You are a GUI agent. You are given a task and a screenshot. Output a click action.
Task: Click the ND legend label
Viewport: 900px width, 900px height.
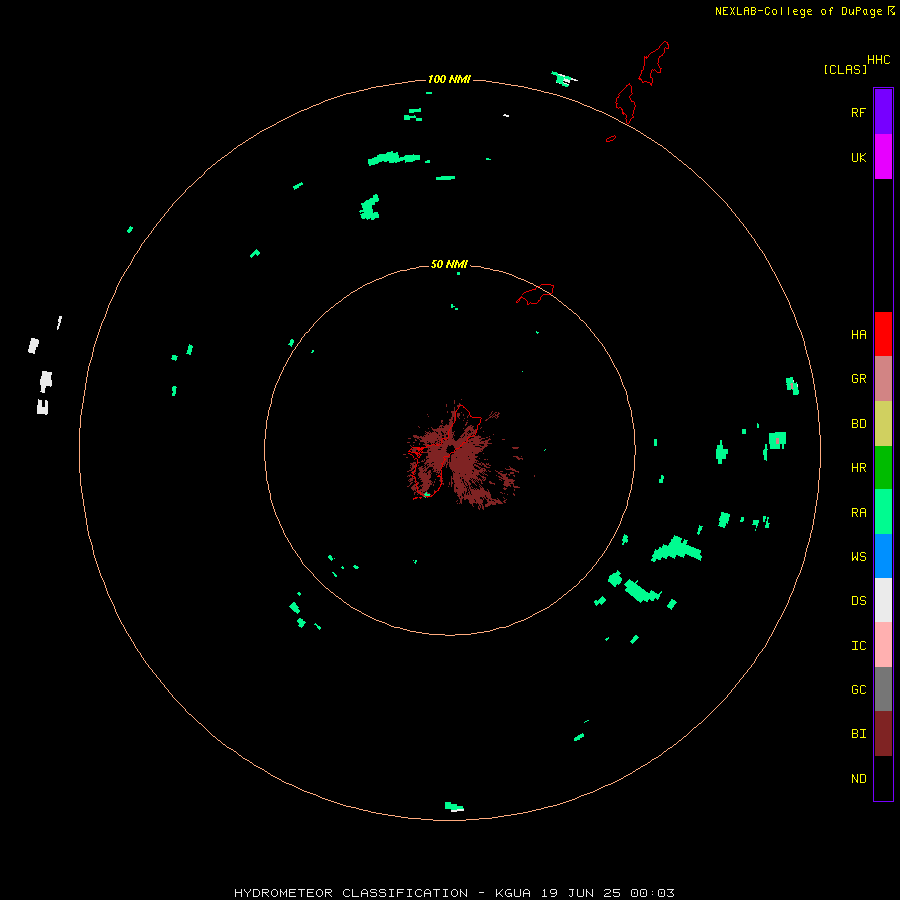coord(858,778)
